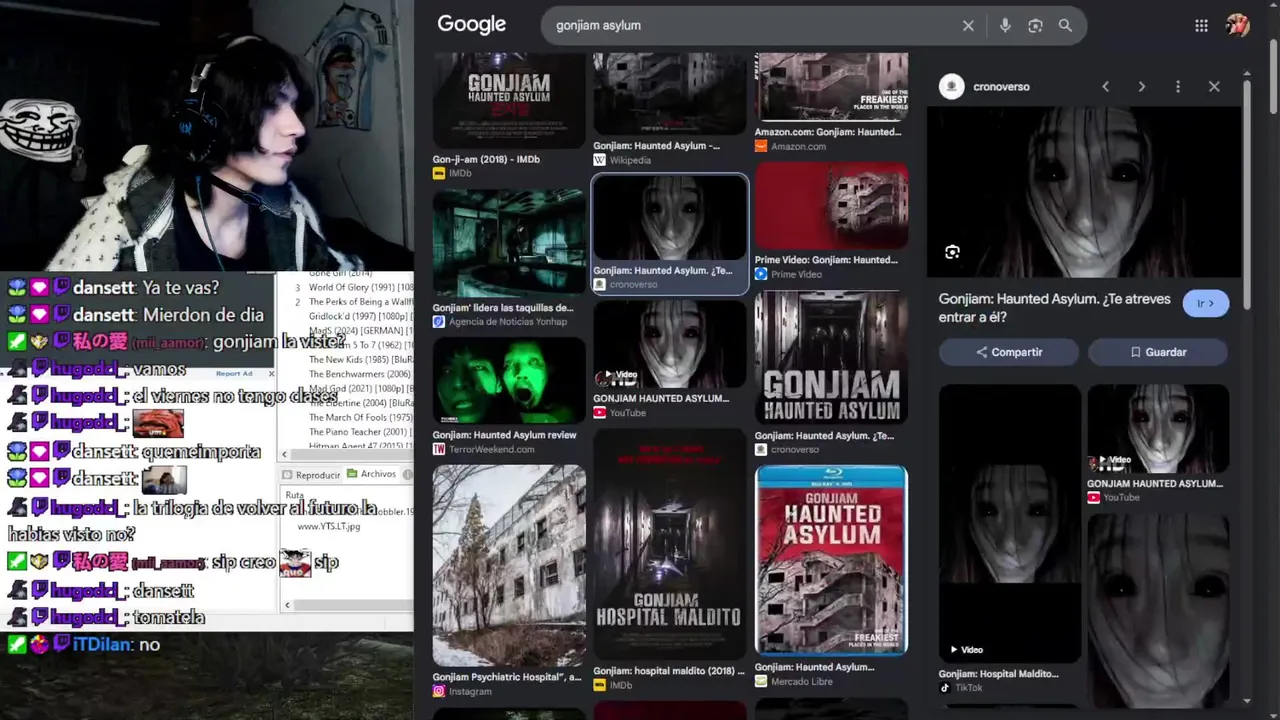The image size is (1280, 720).
Task: Switch to the Archivos tab in background window
Action: (372, 474)
